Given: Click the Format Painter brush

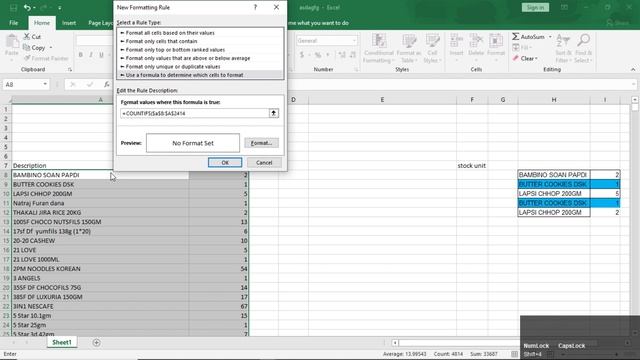Looking at the screenshot, I should point(27,58).
